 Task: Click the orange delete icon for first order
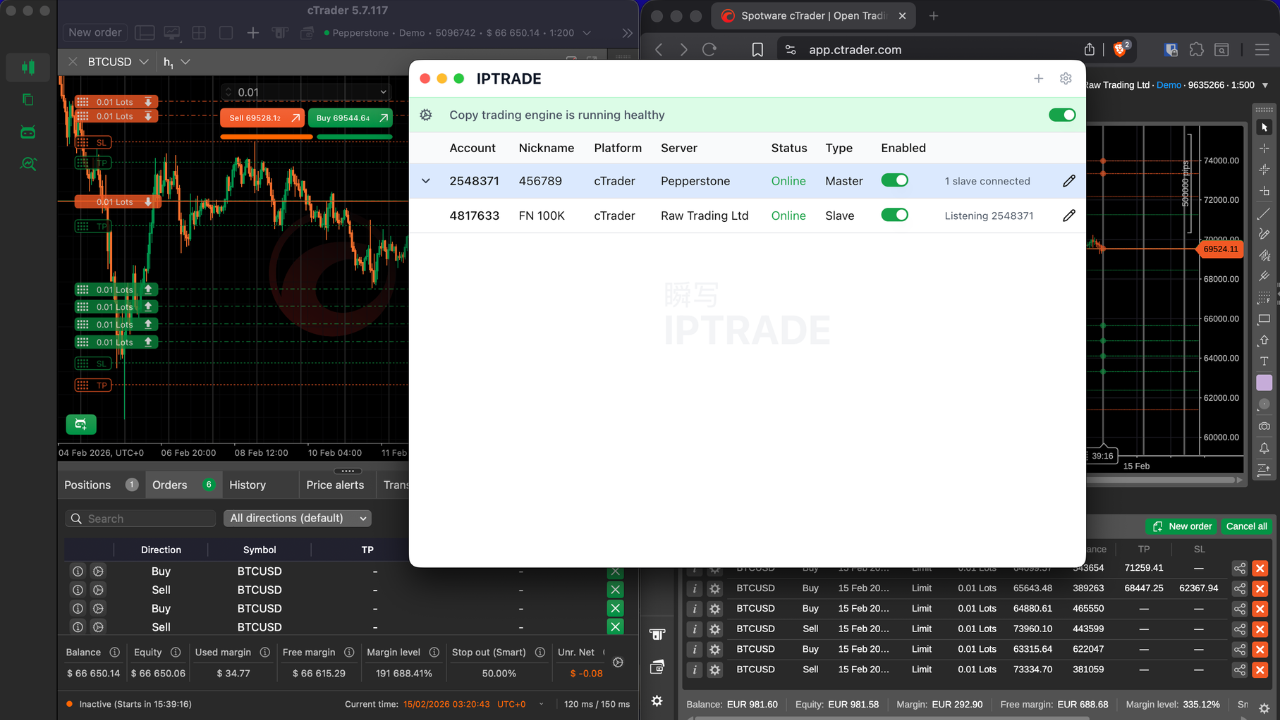pos(1260,568)
